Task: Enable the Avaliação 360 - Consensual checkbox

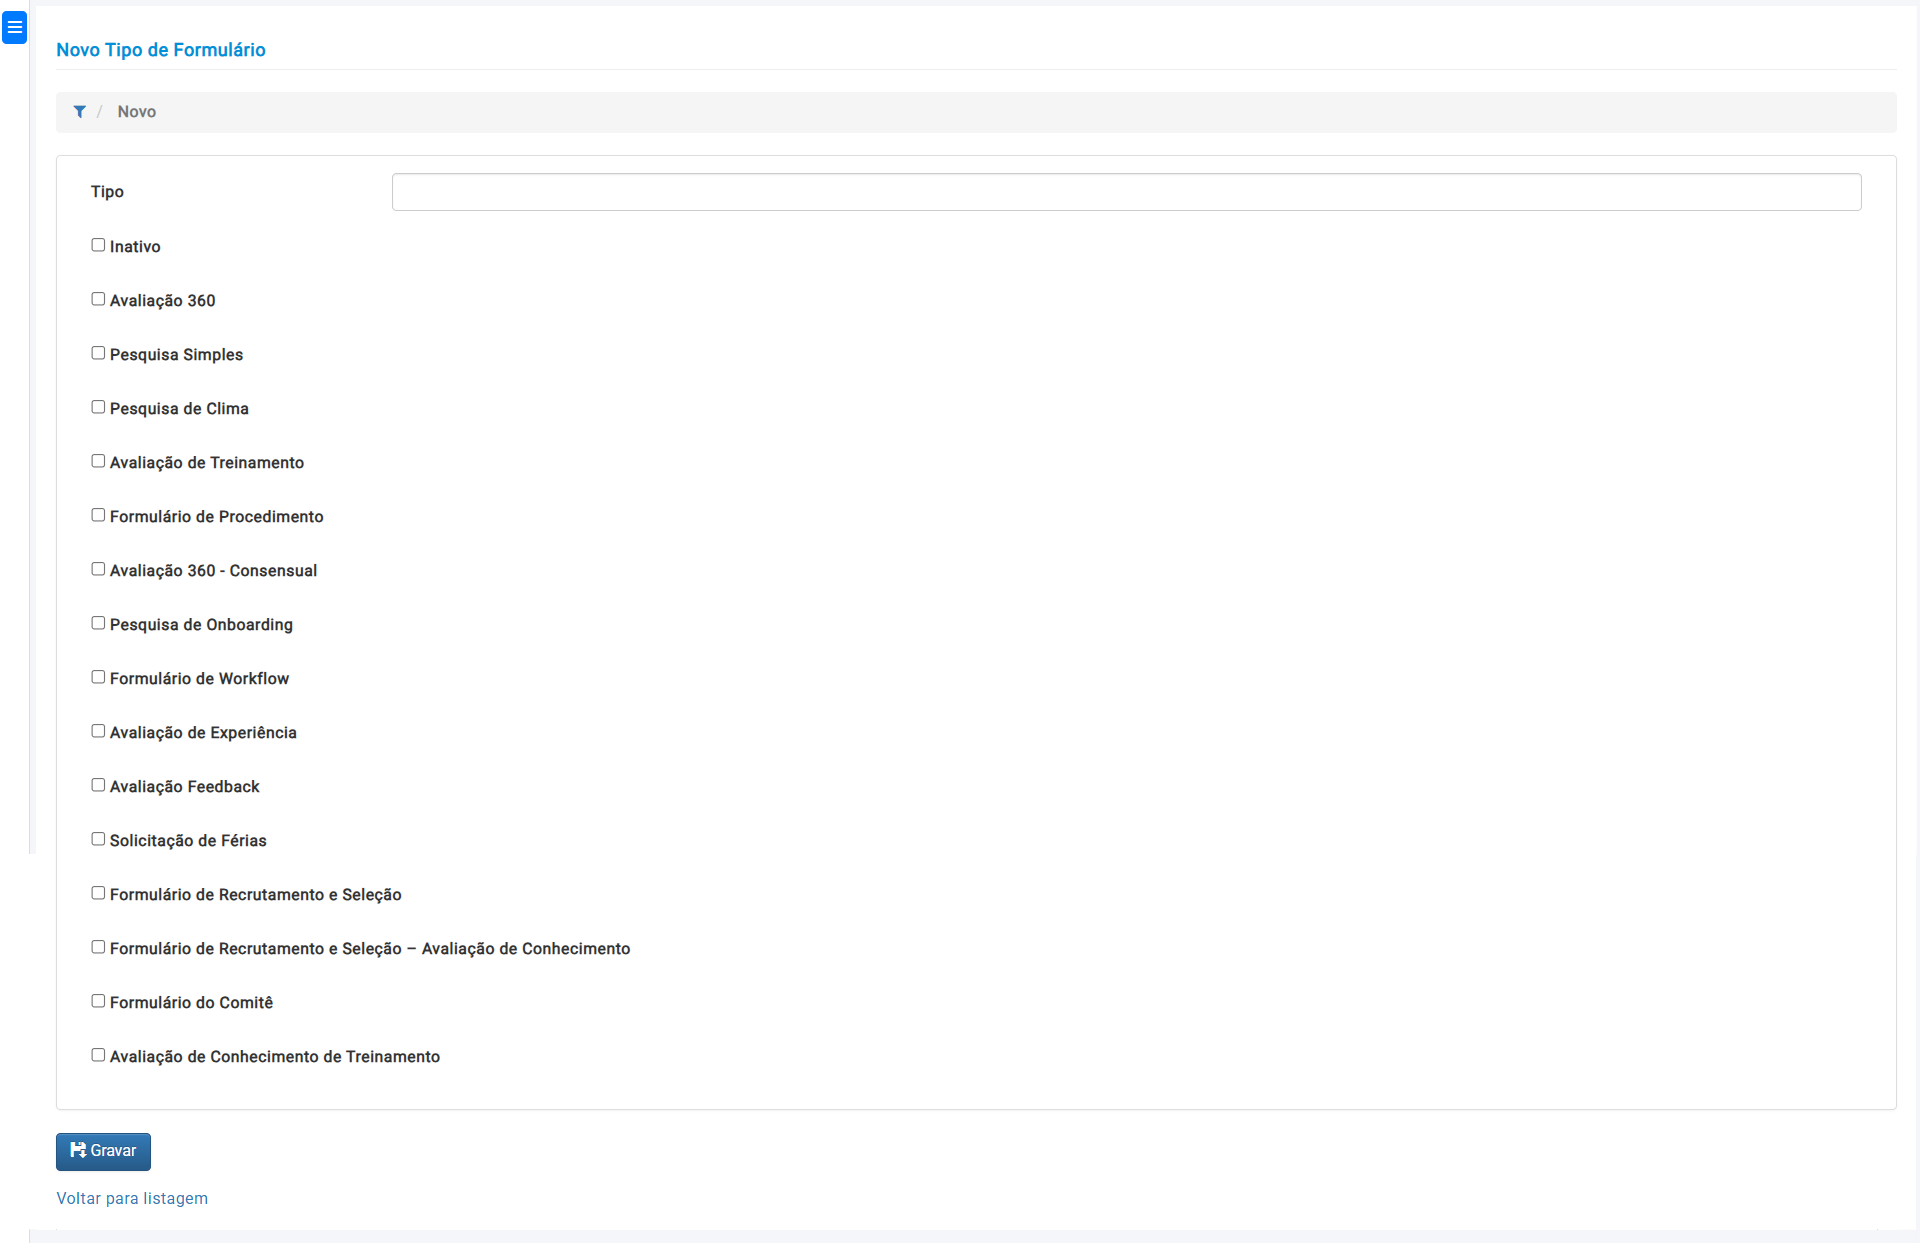Action: tap(98, 569)
